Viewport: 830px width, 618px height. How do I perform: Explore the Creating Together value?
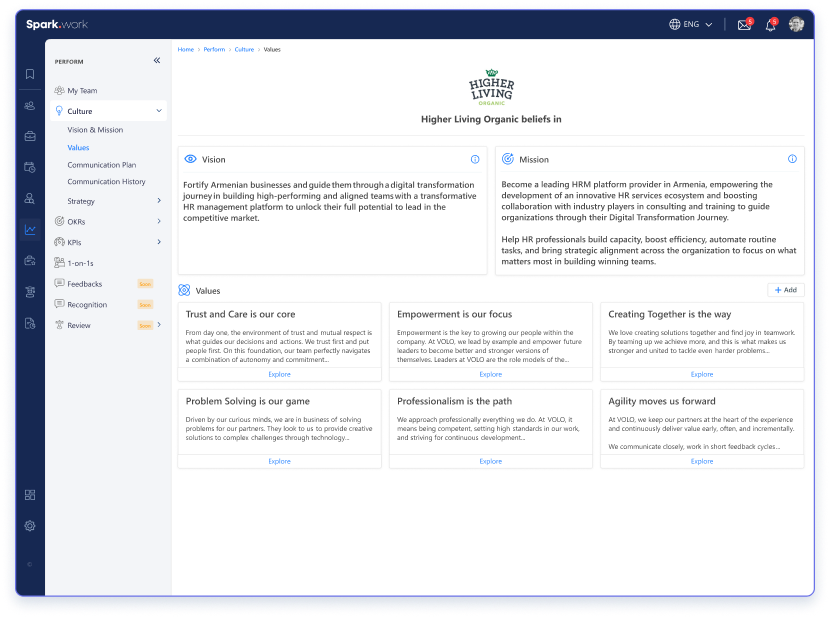[x=702, y=374]
